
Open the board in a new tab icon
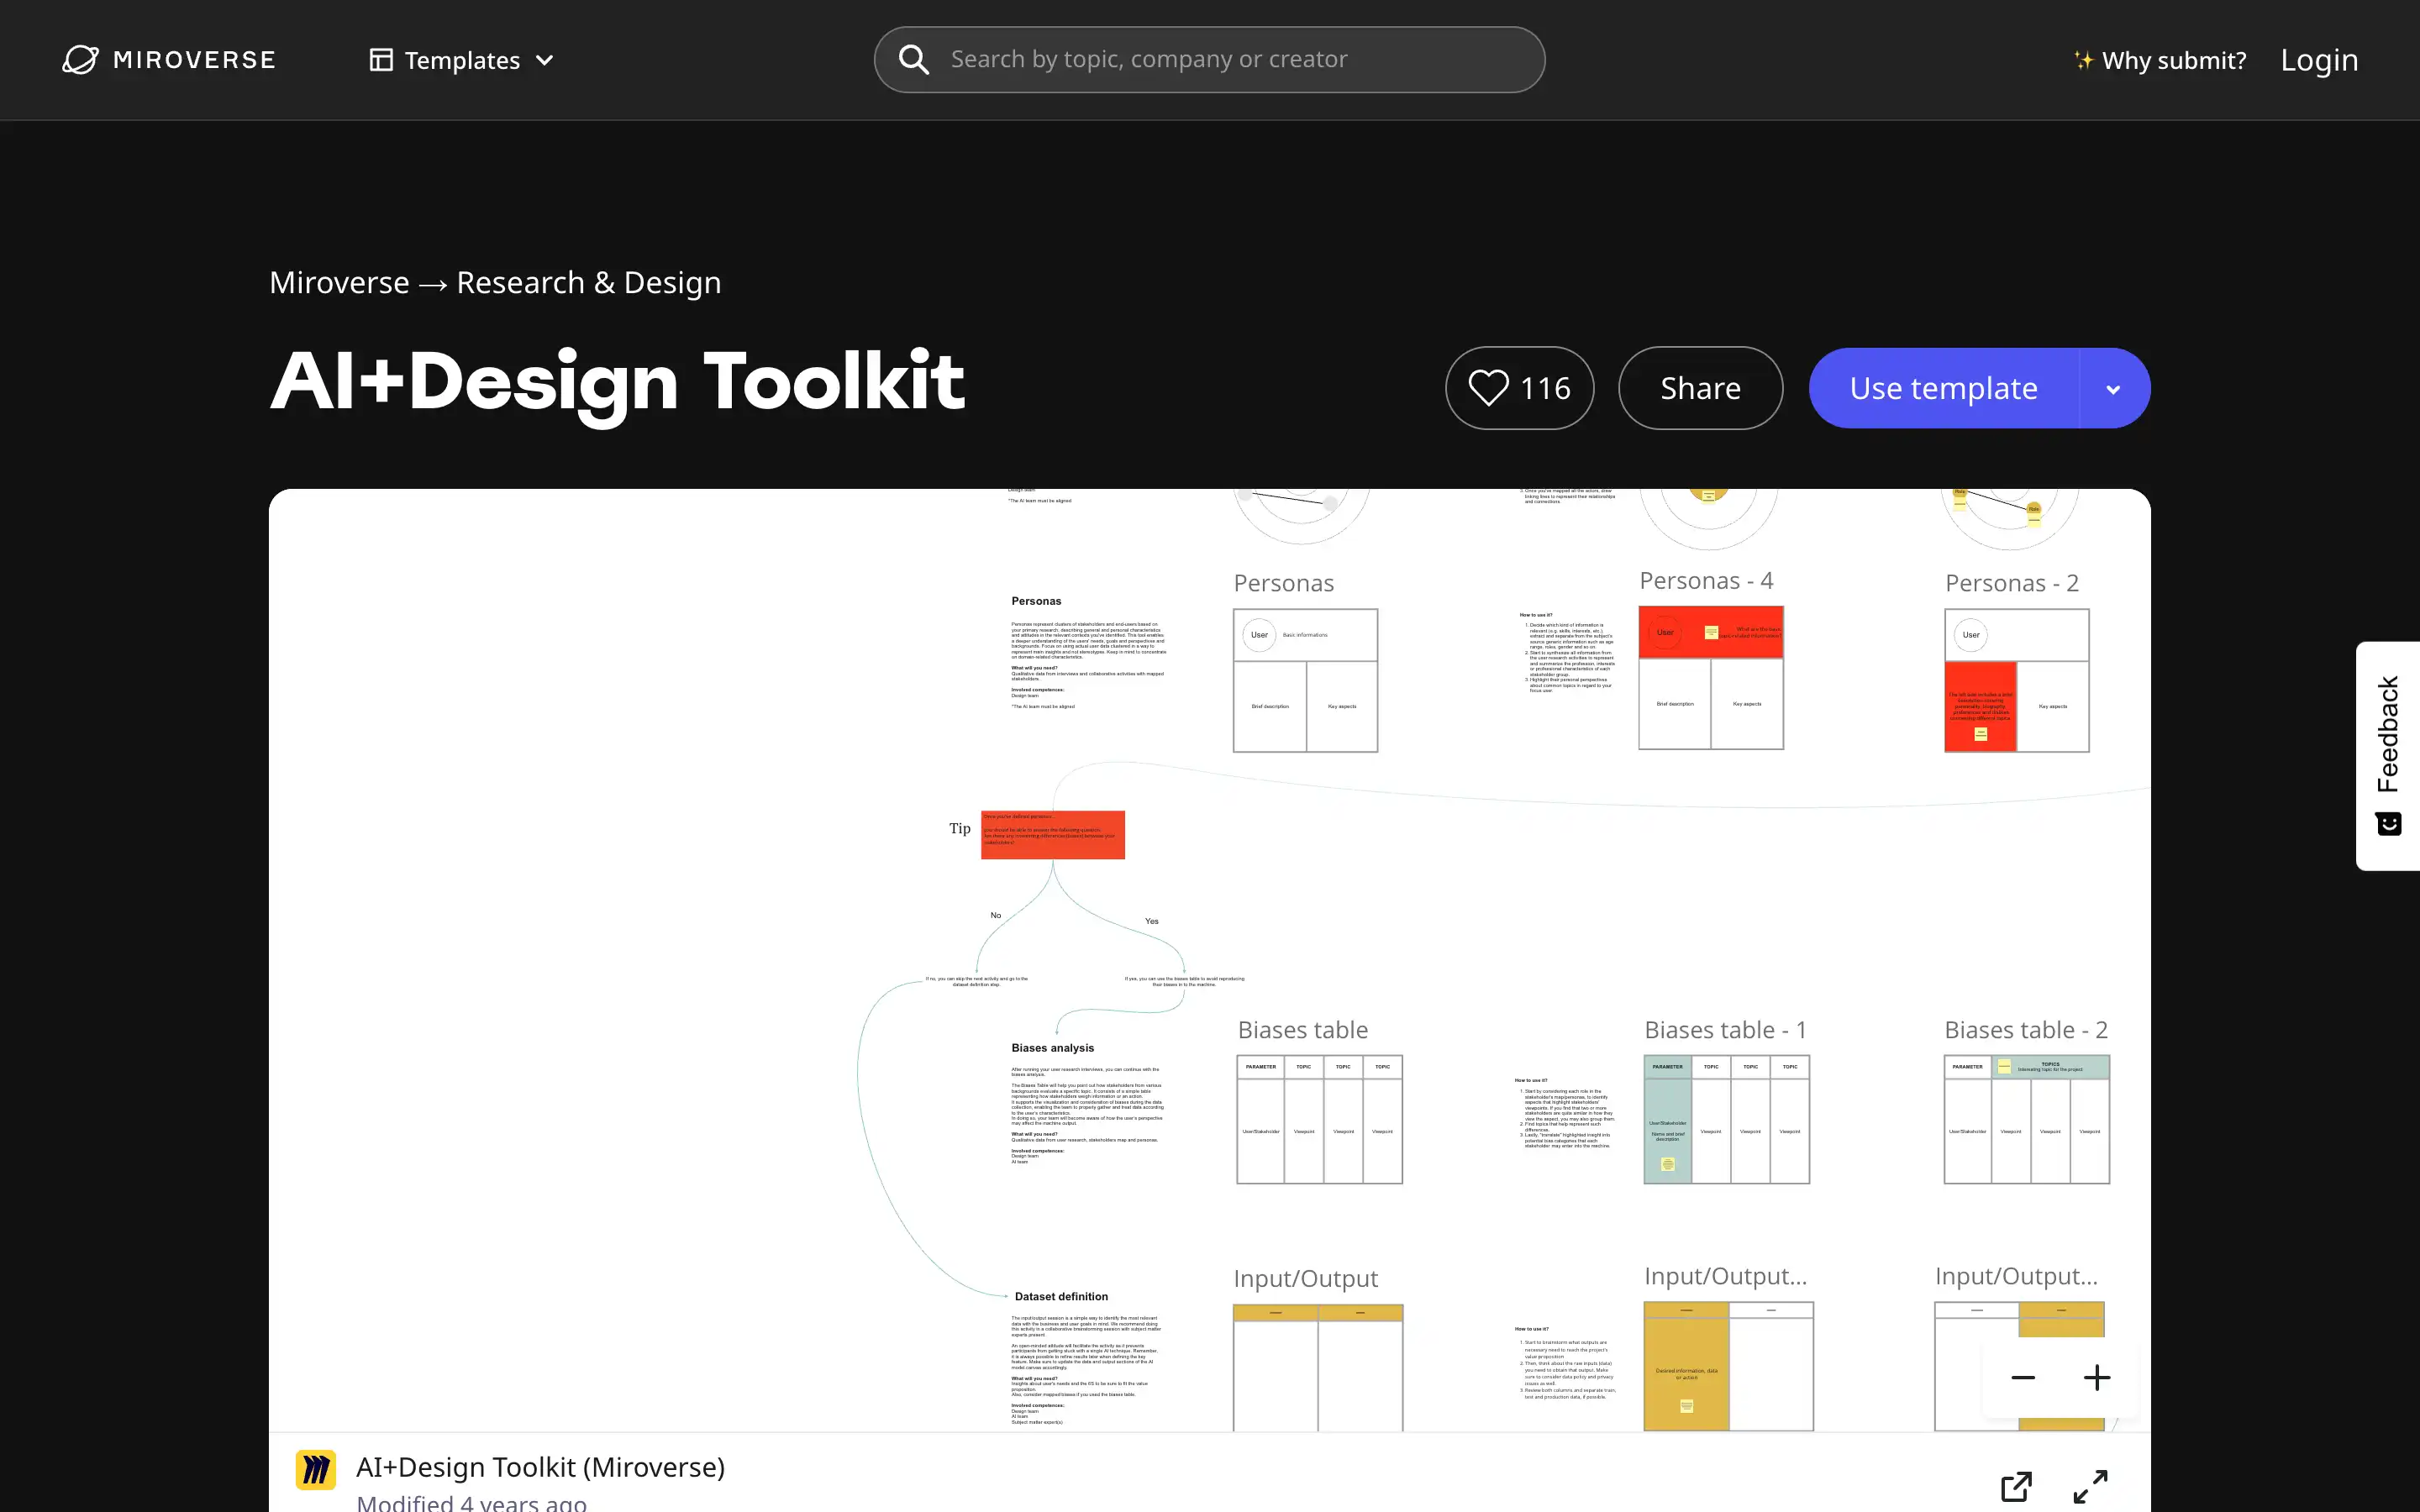[x=2016, y=1486]
